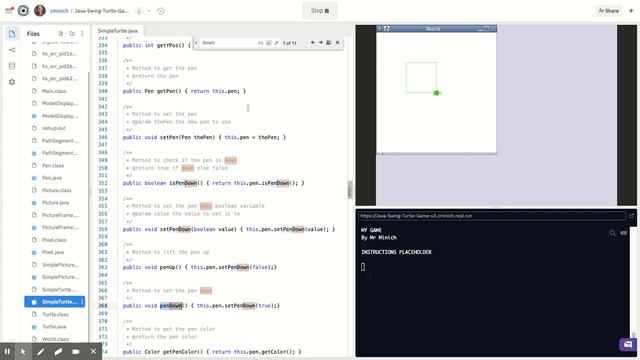Click the new folder icon in Files
Screen dimensions: 640x360
click(72, 33)
